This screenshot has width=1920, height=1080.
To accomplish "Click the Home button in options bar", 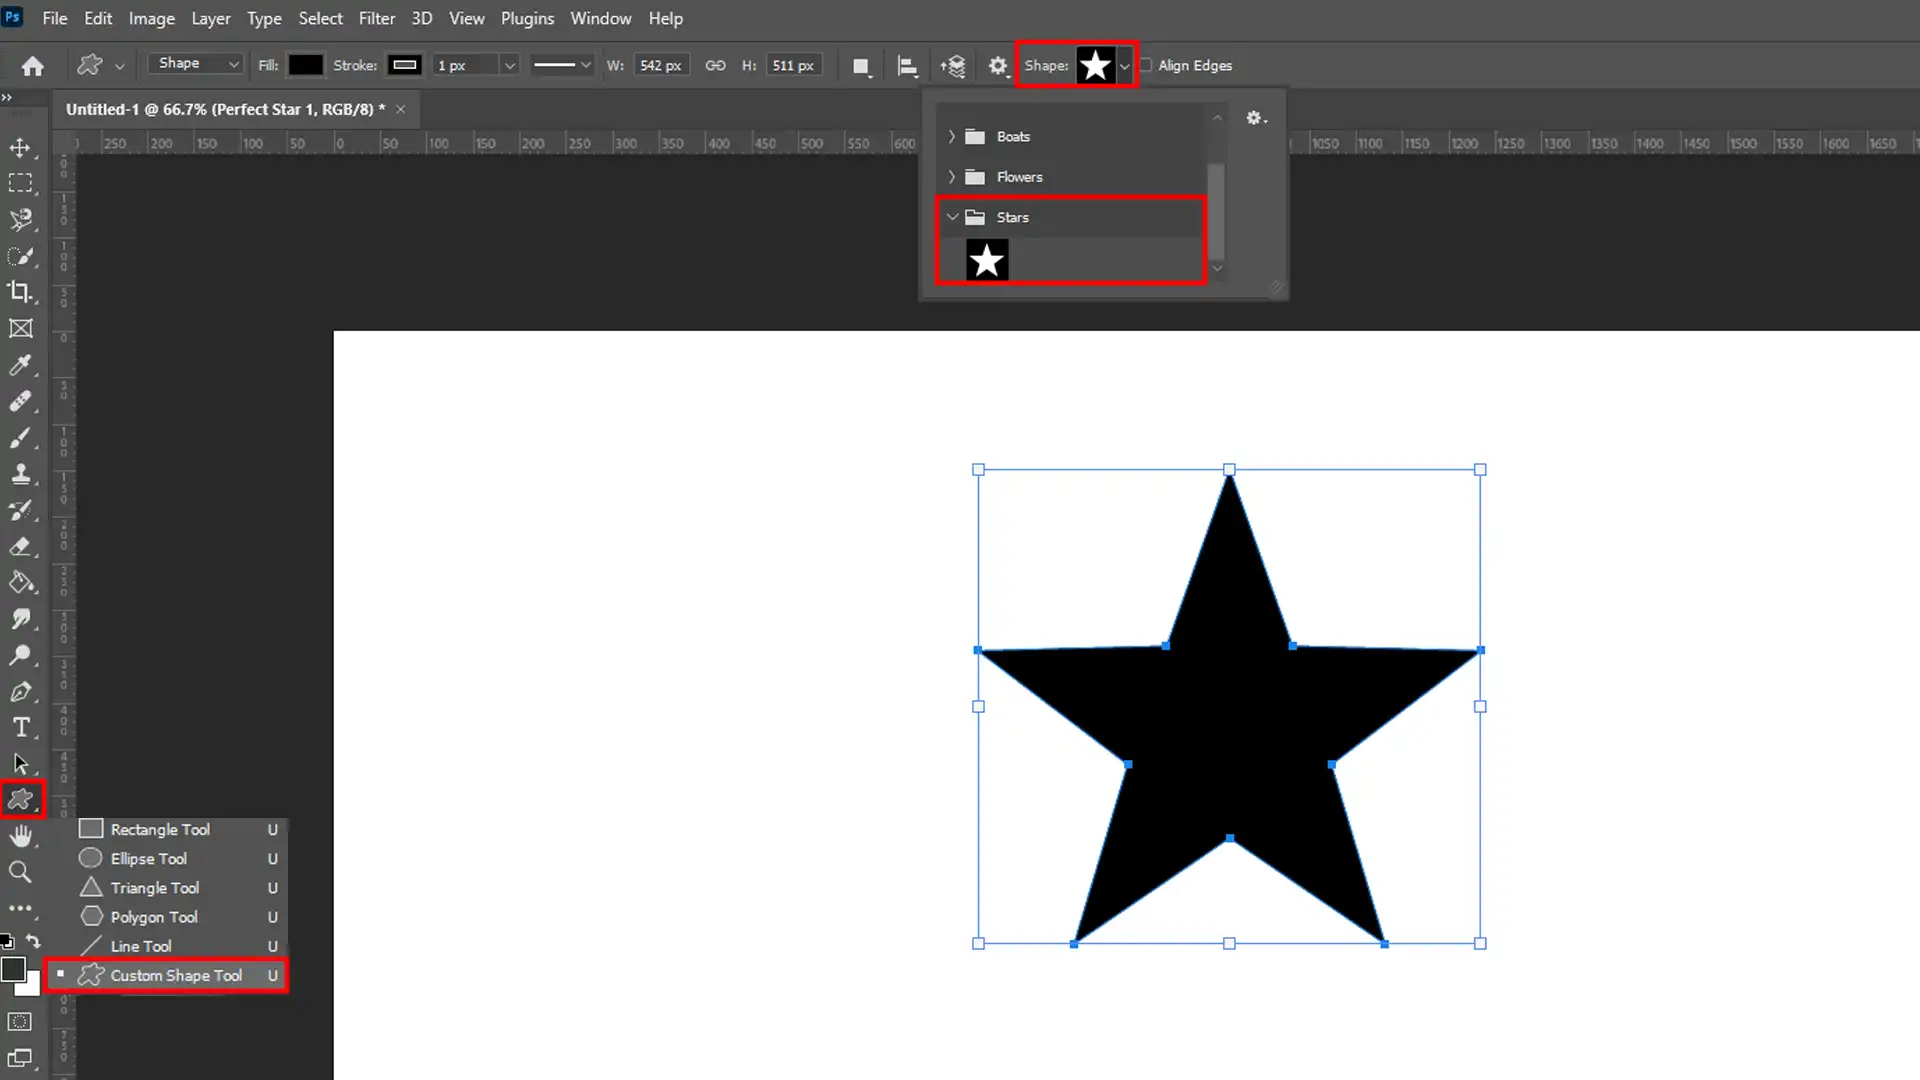I will point(33,66).
